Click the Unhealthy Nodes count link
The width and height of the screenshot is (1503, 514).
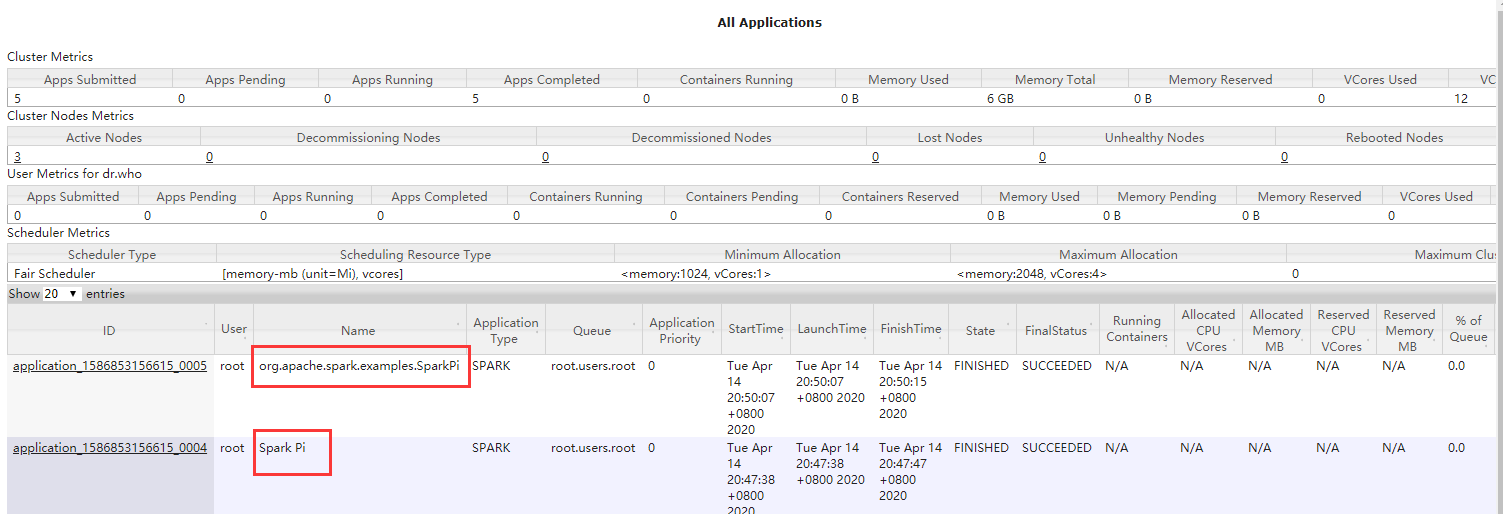coord(1042,157)
